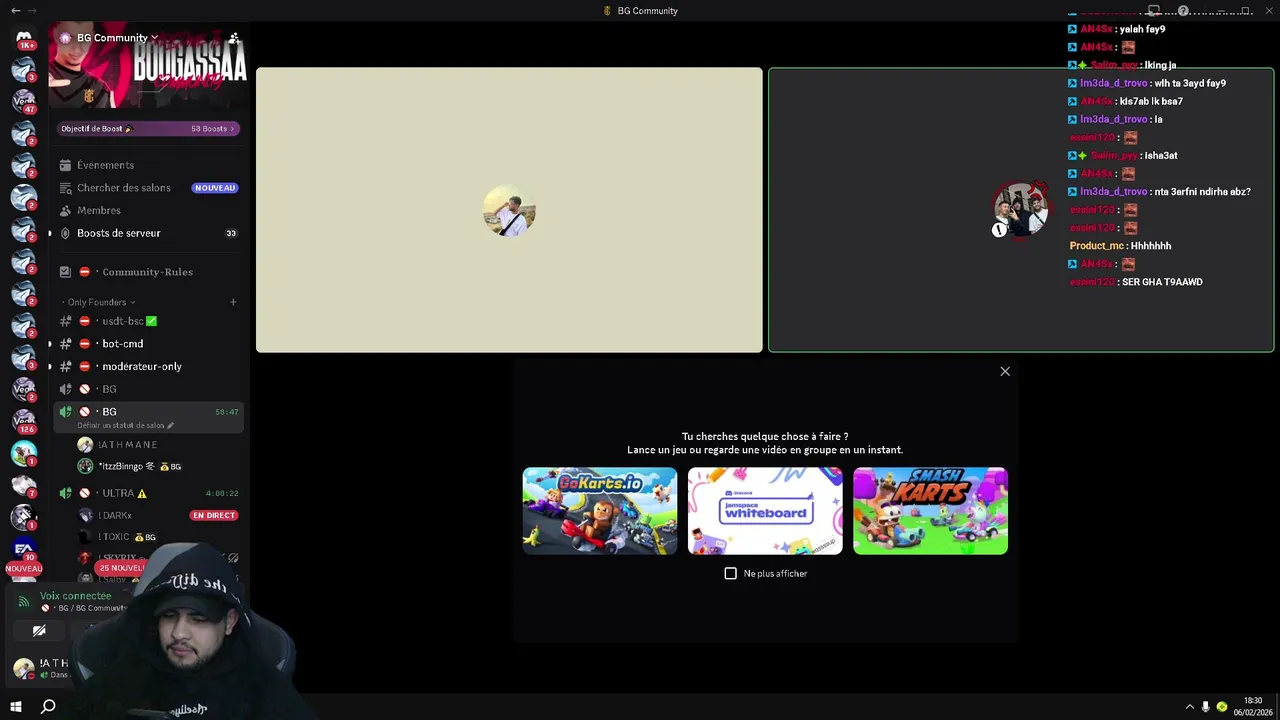Viewport: 1280px width, 720px height.
Task: Show hidden system tray icons
Action: point(1189,707)
